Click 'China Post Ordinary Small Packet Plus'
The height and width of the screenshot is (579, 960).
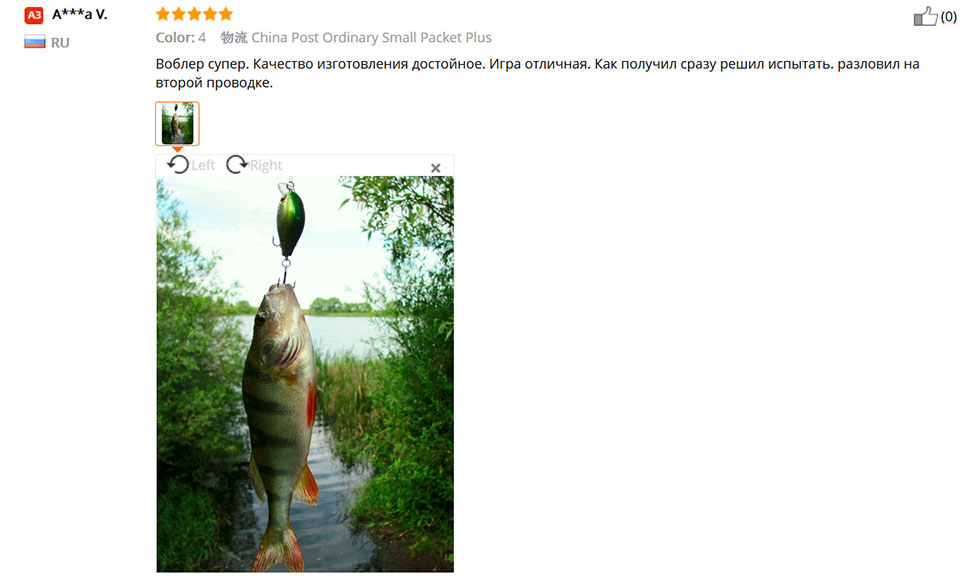(372, 37)
